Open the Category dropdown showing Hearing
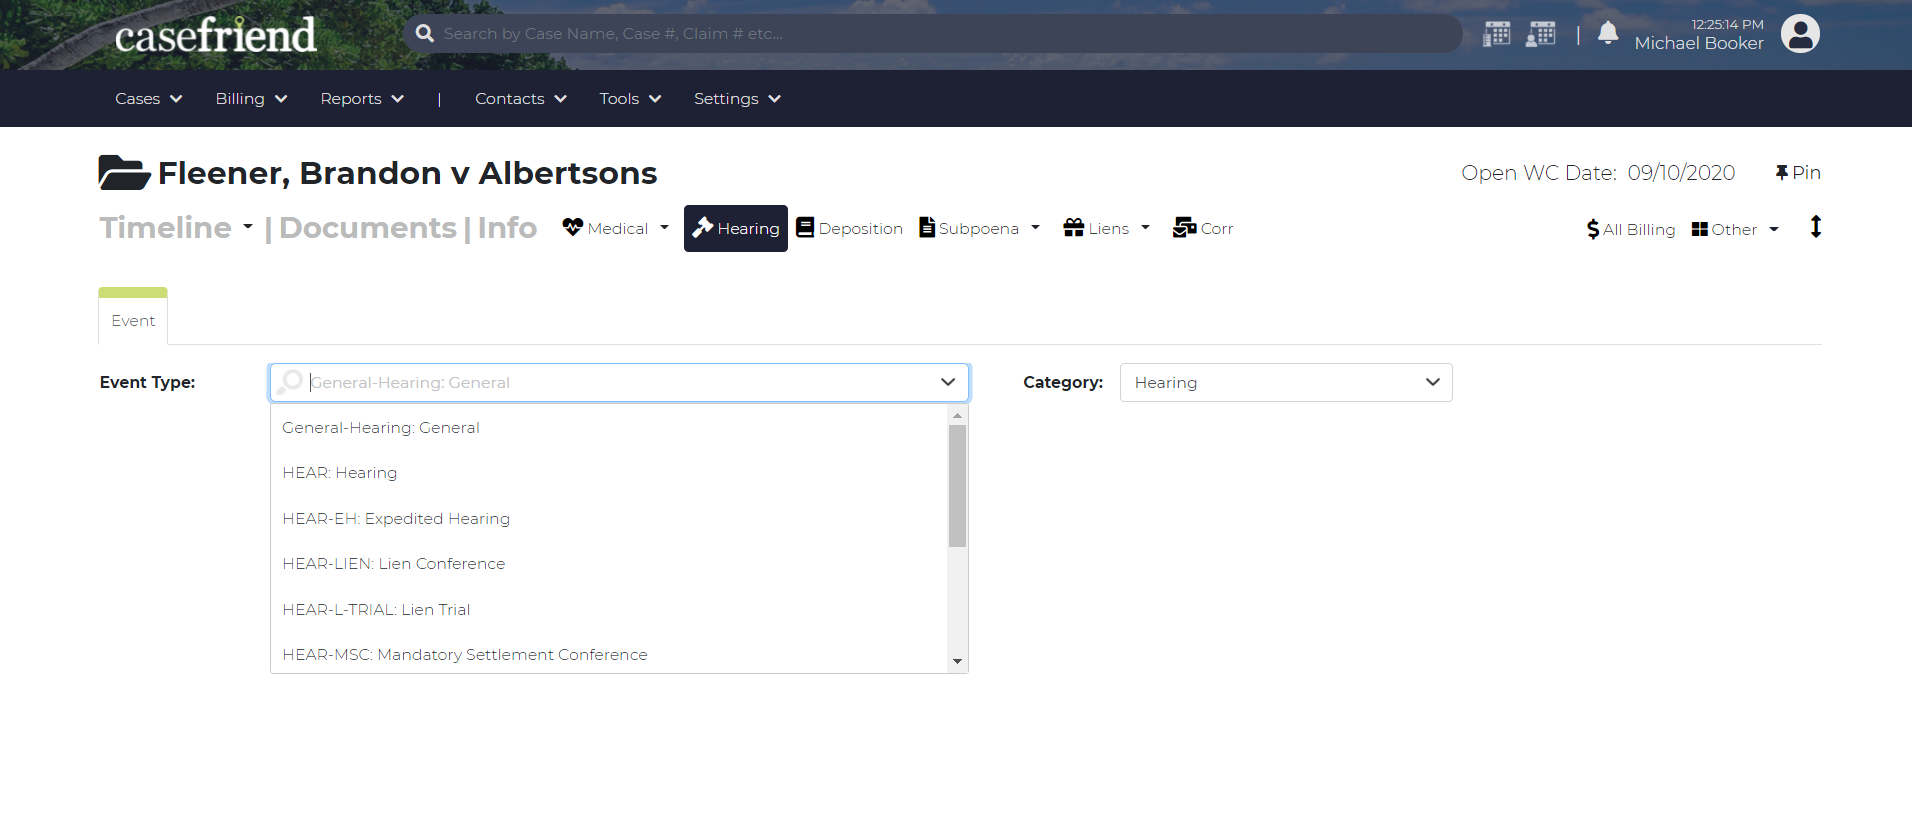The width and height of the screenshot is (1912, 840). point(1286,382)
